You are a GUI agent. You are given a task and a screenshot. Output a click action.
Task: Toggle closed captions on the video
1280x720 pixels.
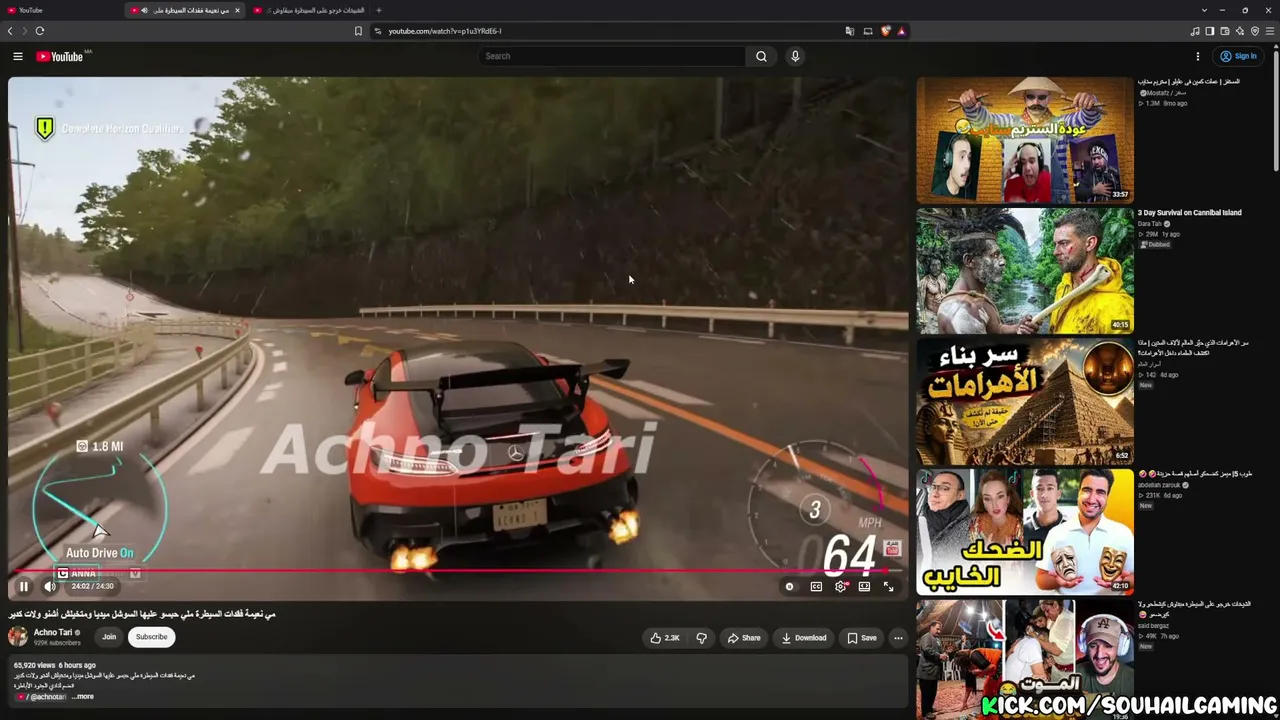point(816,587)
